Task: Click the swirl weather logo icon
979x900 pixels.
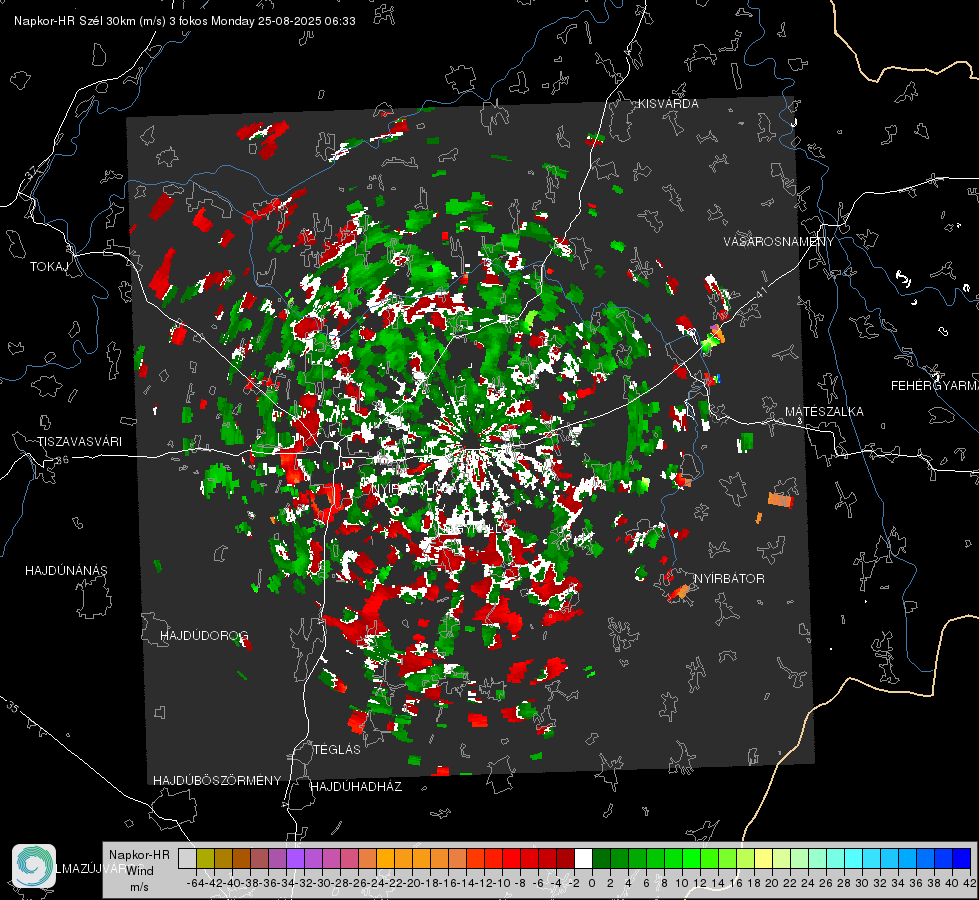Action: (x=34, y=866)
